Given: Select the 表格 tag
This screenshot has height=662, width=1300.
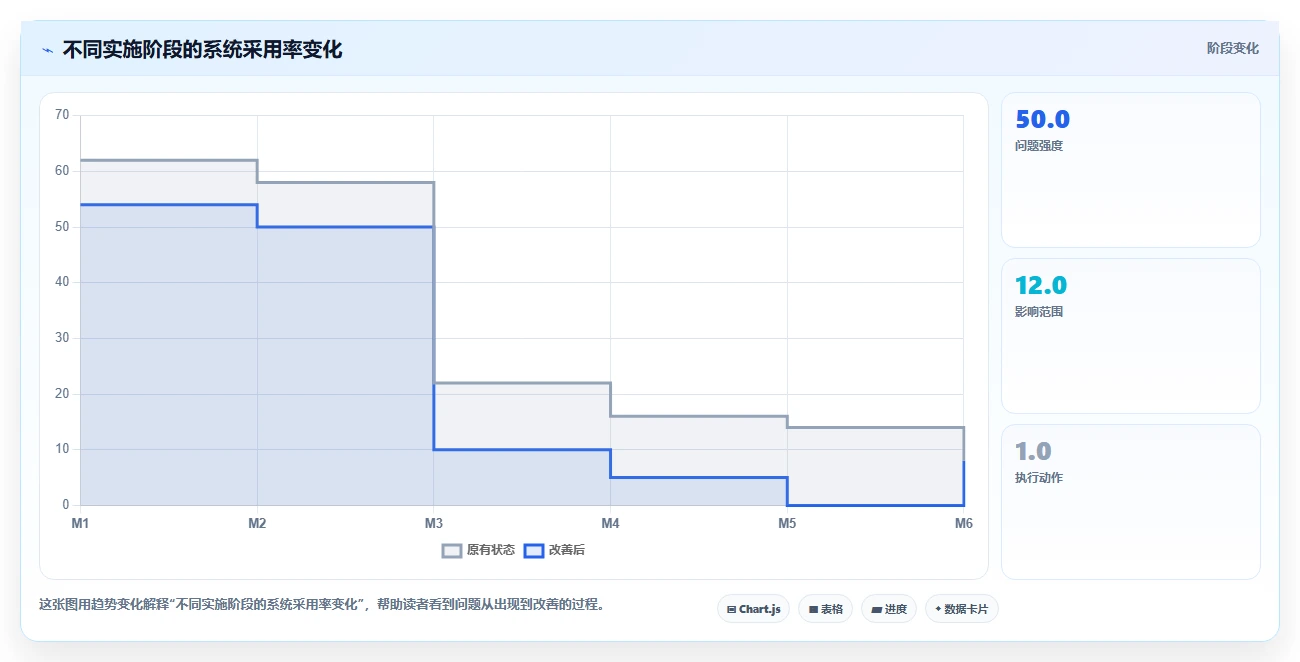Looking at the screenshot, I should [825, 609].
